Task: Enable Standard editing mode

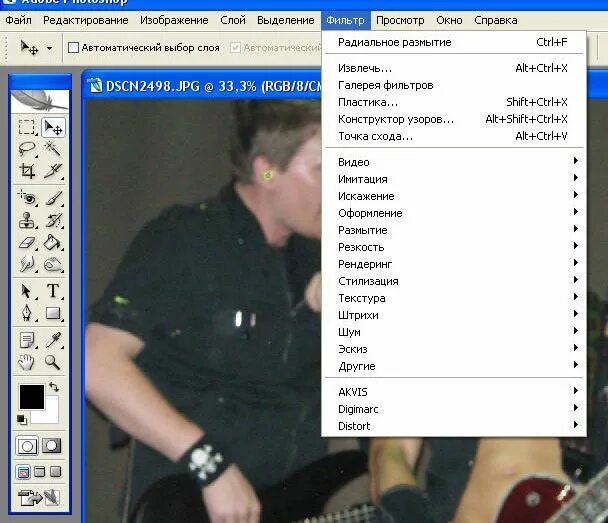Action: [27, 446]
